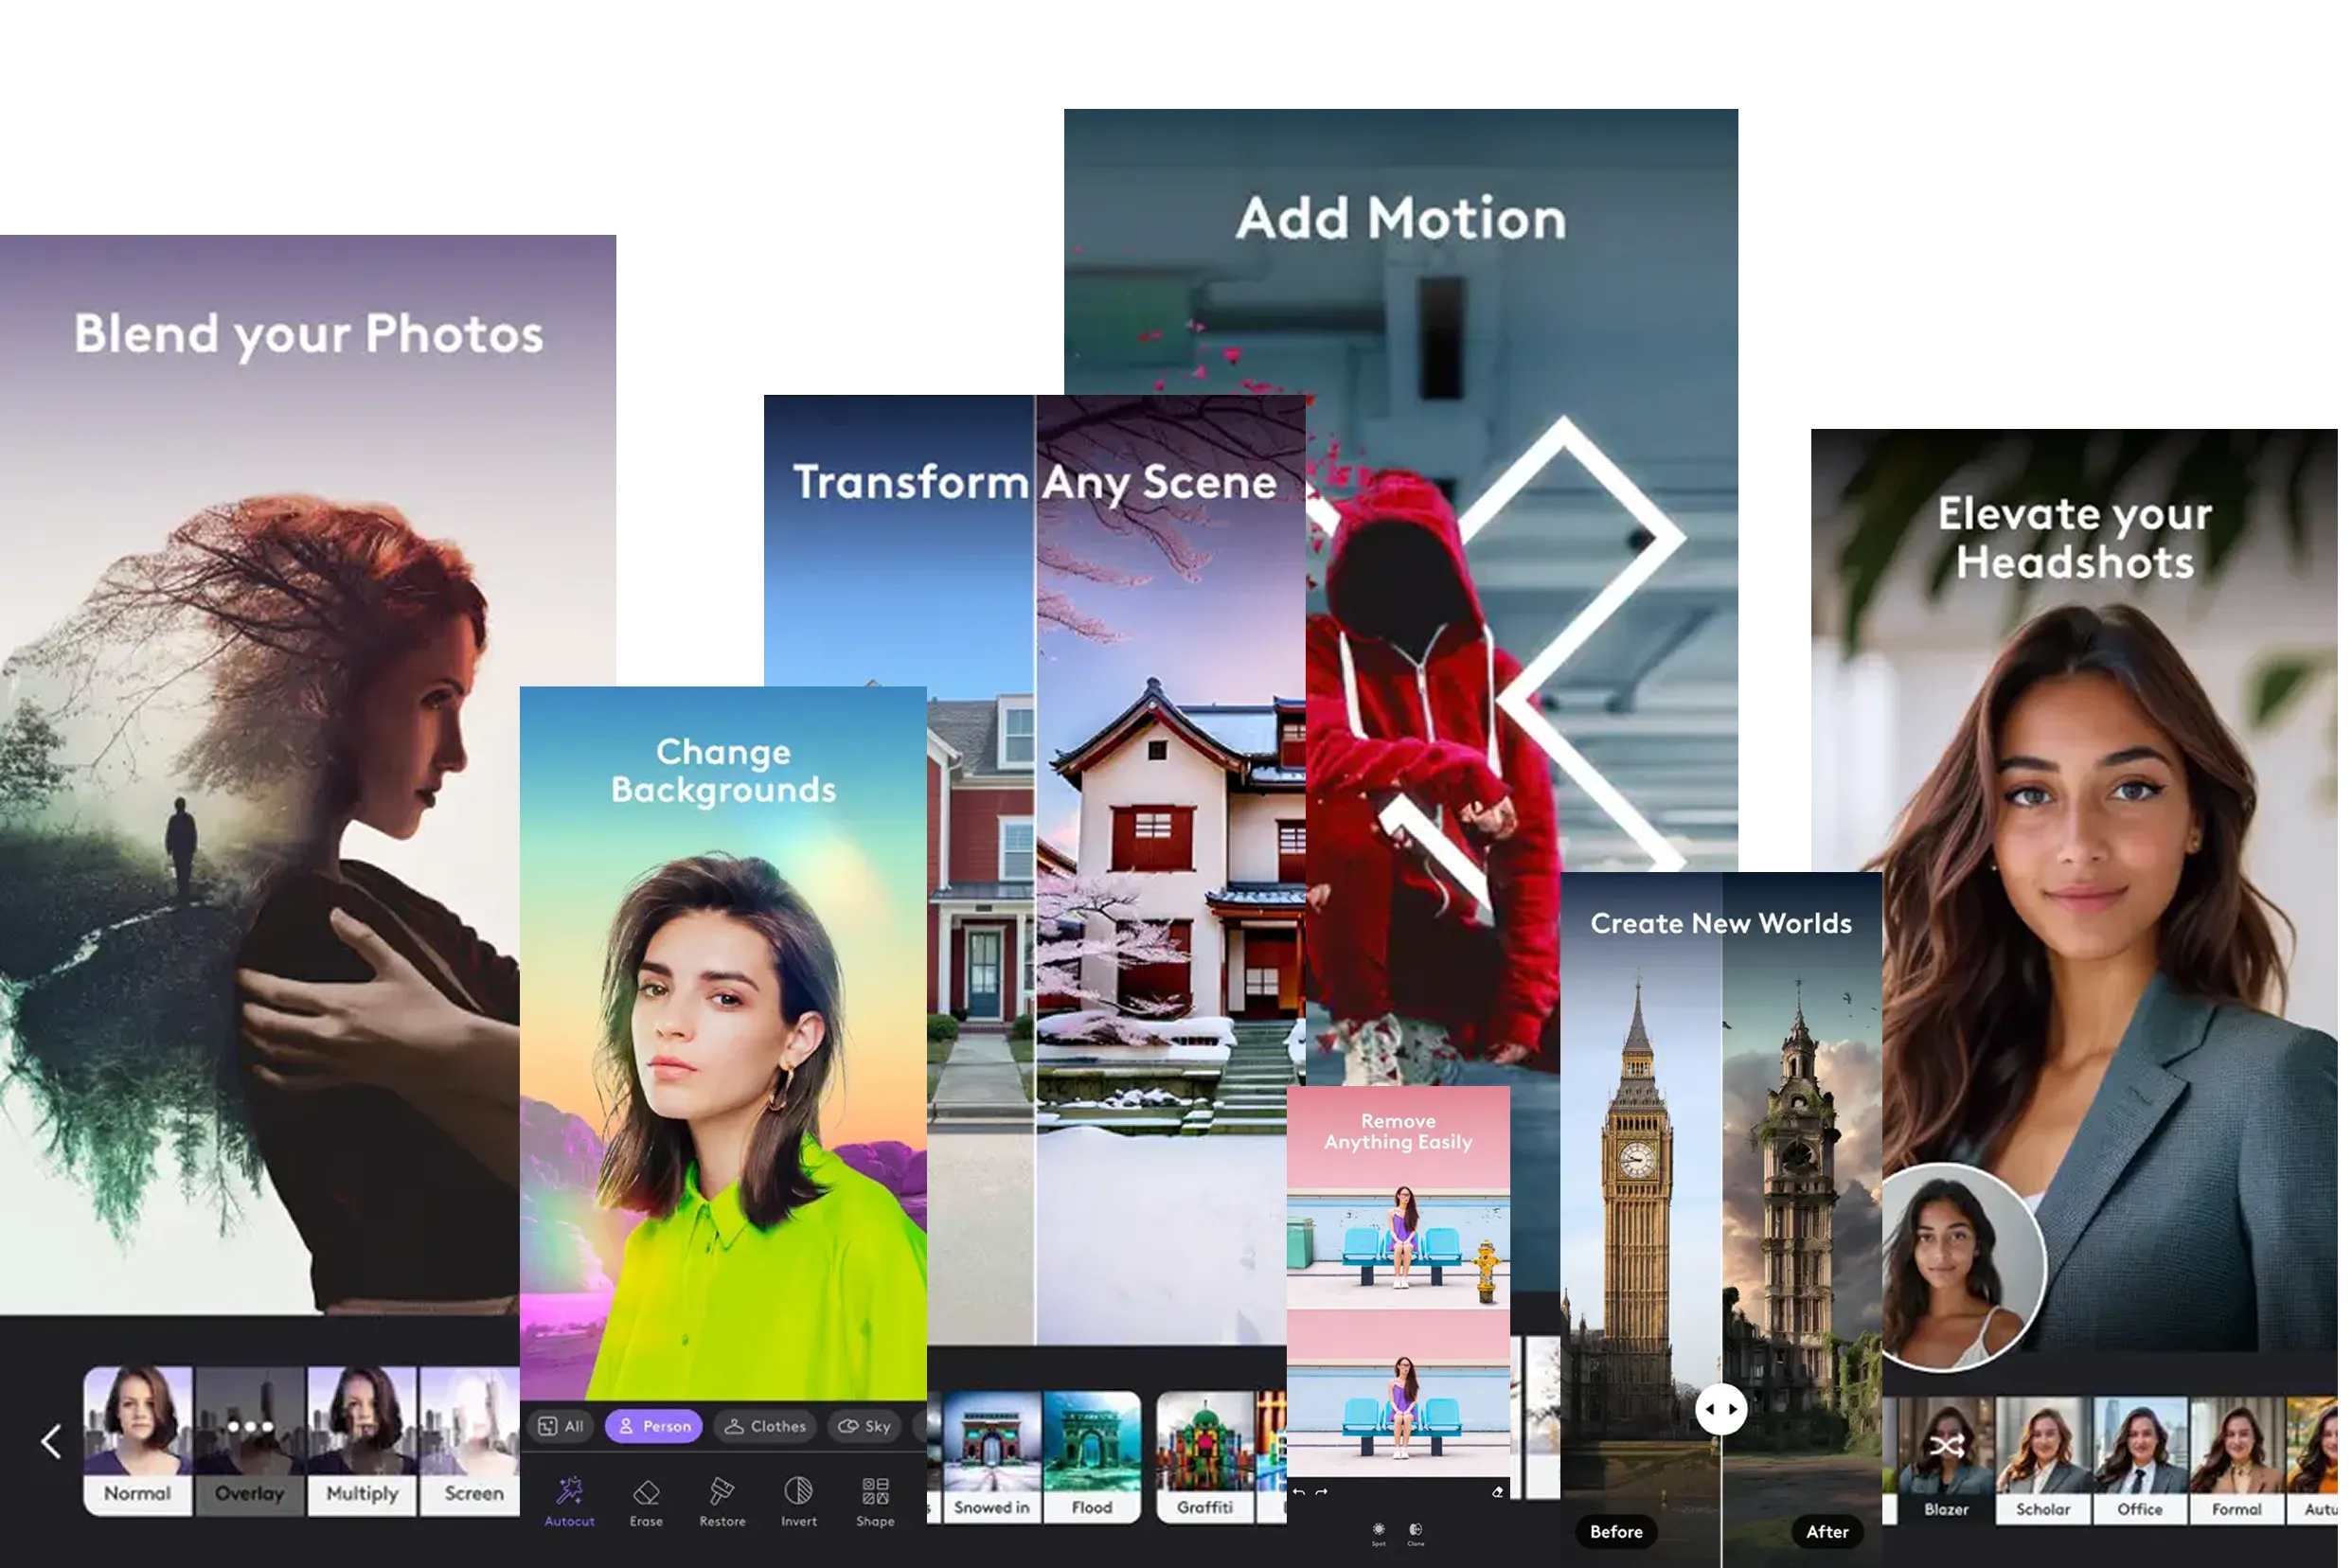The image size is (2352, 1568).
Task: Click the After label button
Action: coord(1827,1531)
